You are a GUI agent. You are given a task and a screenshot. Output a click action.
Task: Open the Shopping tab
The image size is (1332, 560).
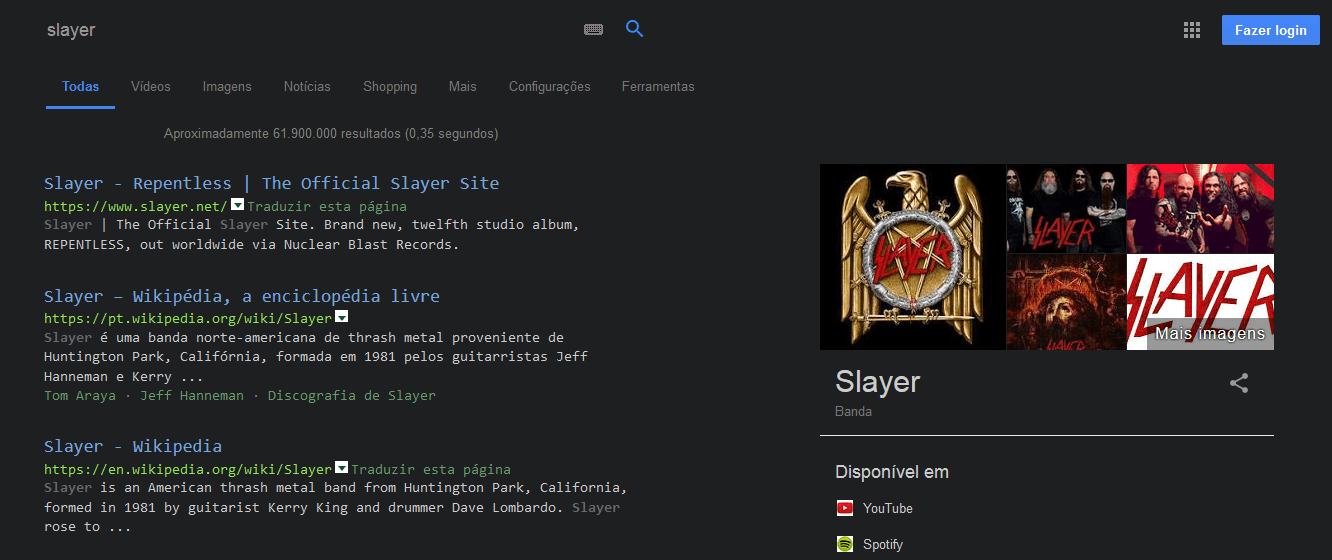390,87
